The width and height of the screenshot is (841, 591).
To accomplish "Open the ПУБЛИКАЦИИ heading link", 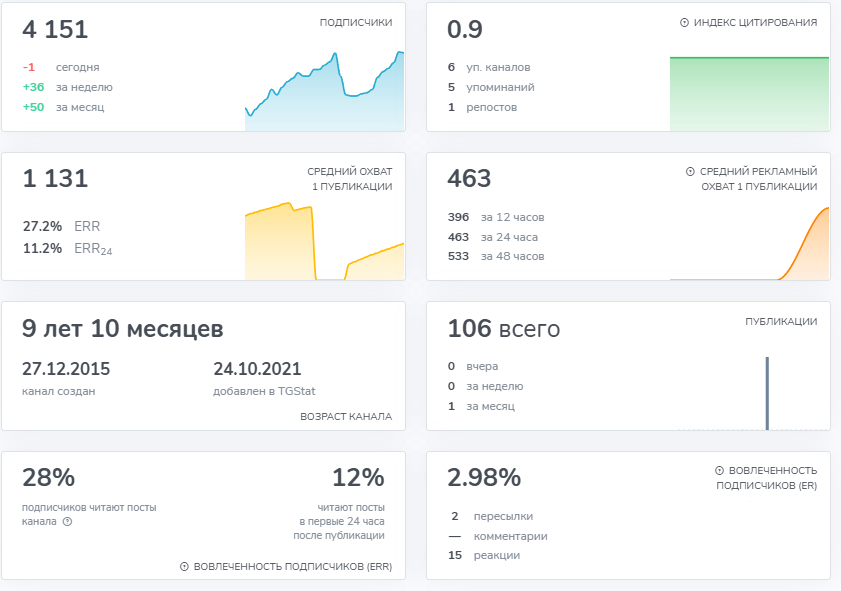I will coord(780,322).
